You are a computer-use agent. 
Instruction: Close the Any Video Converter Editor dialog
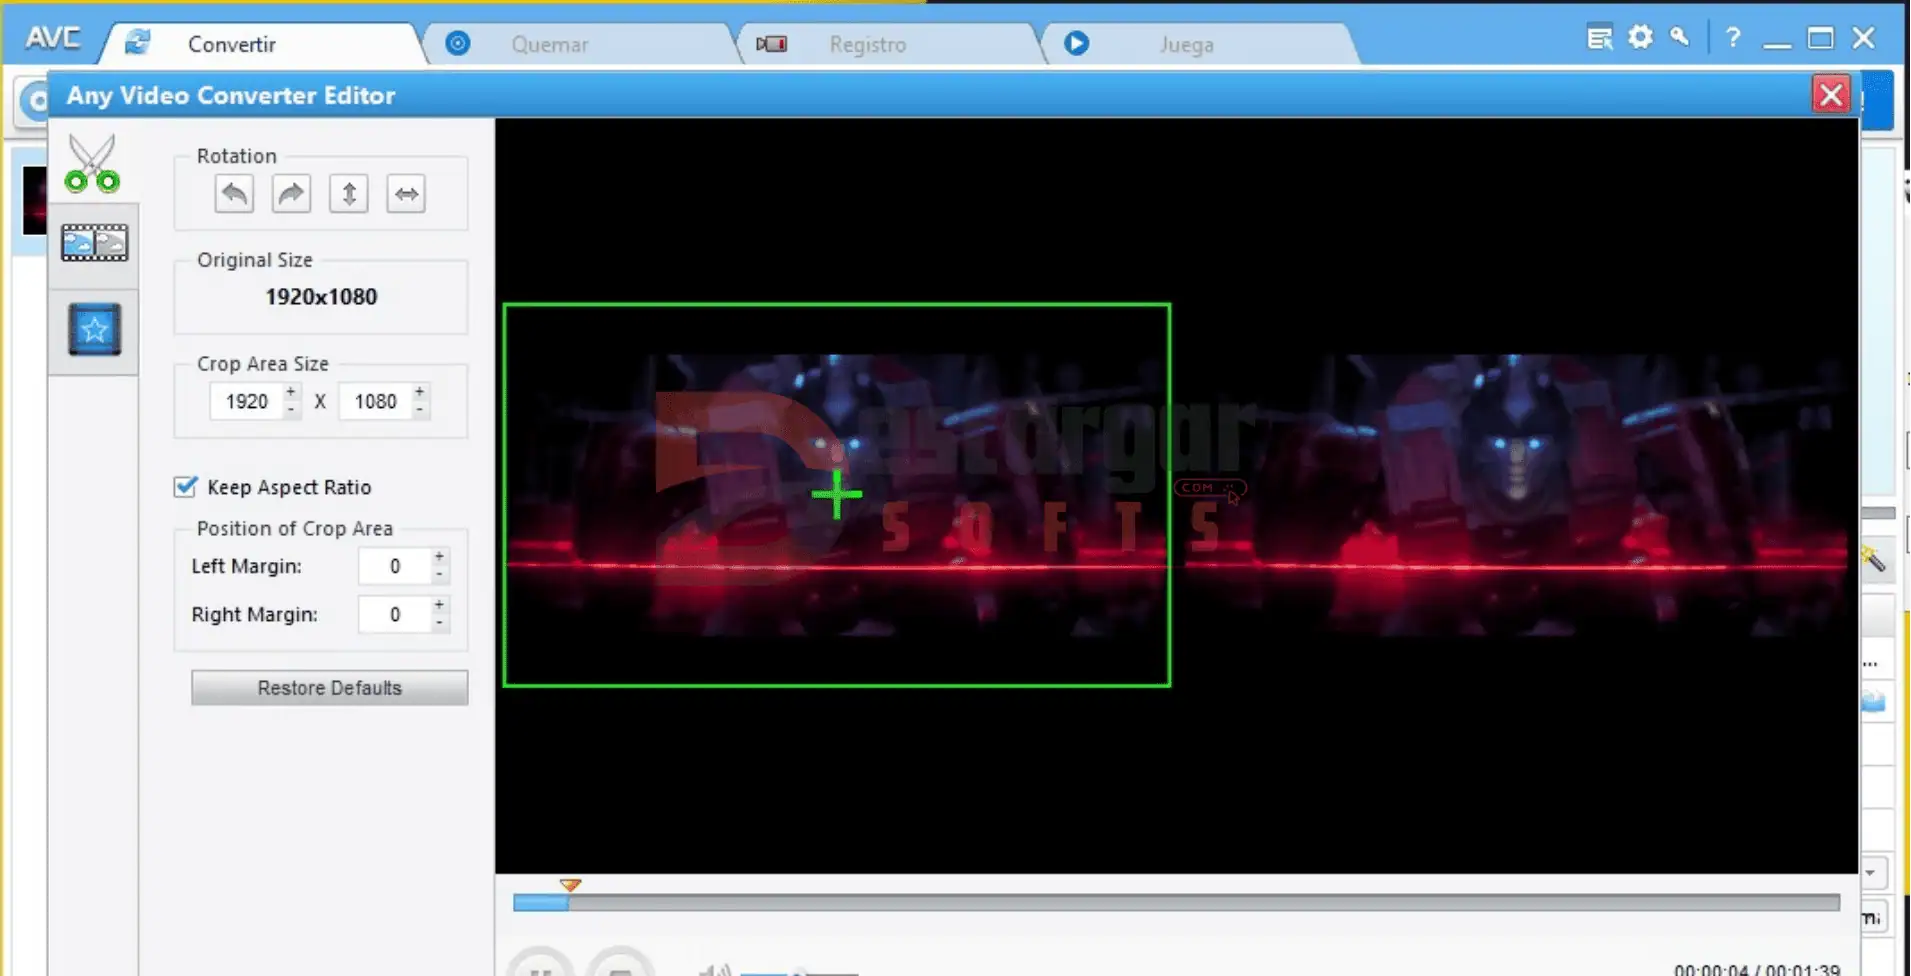(1830, 95)
